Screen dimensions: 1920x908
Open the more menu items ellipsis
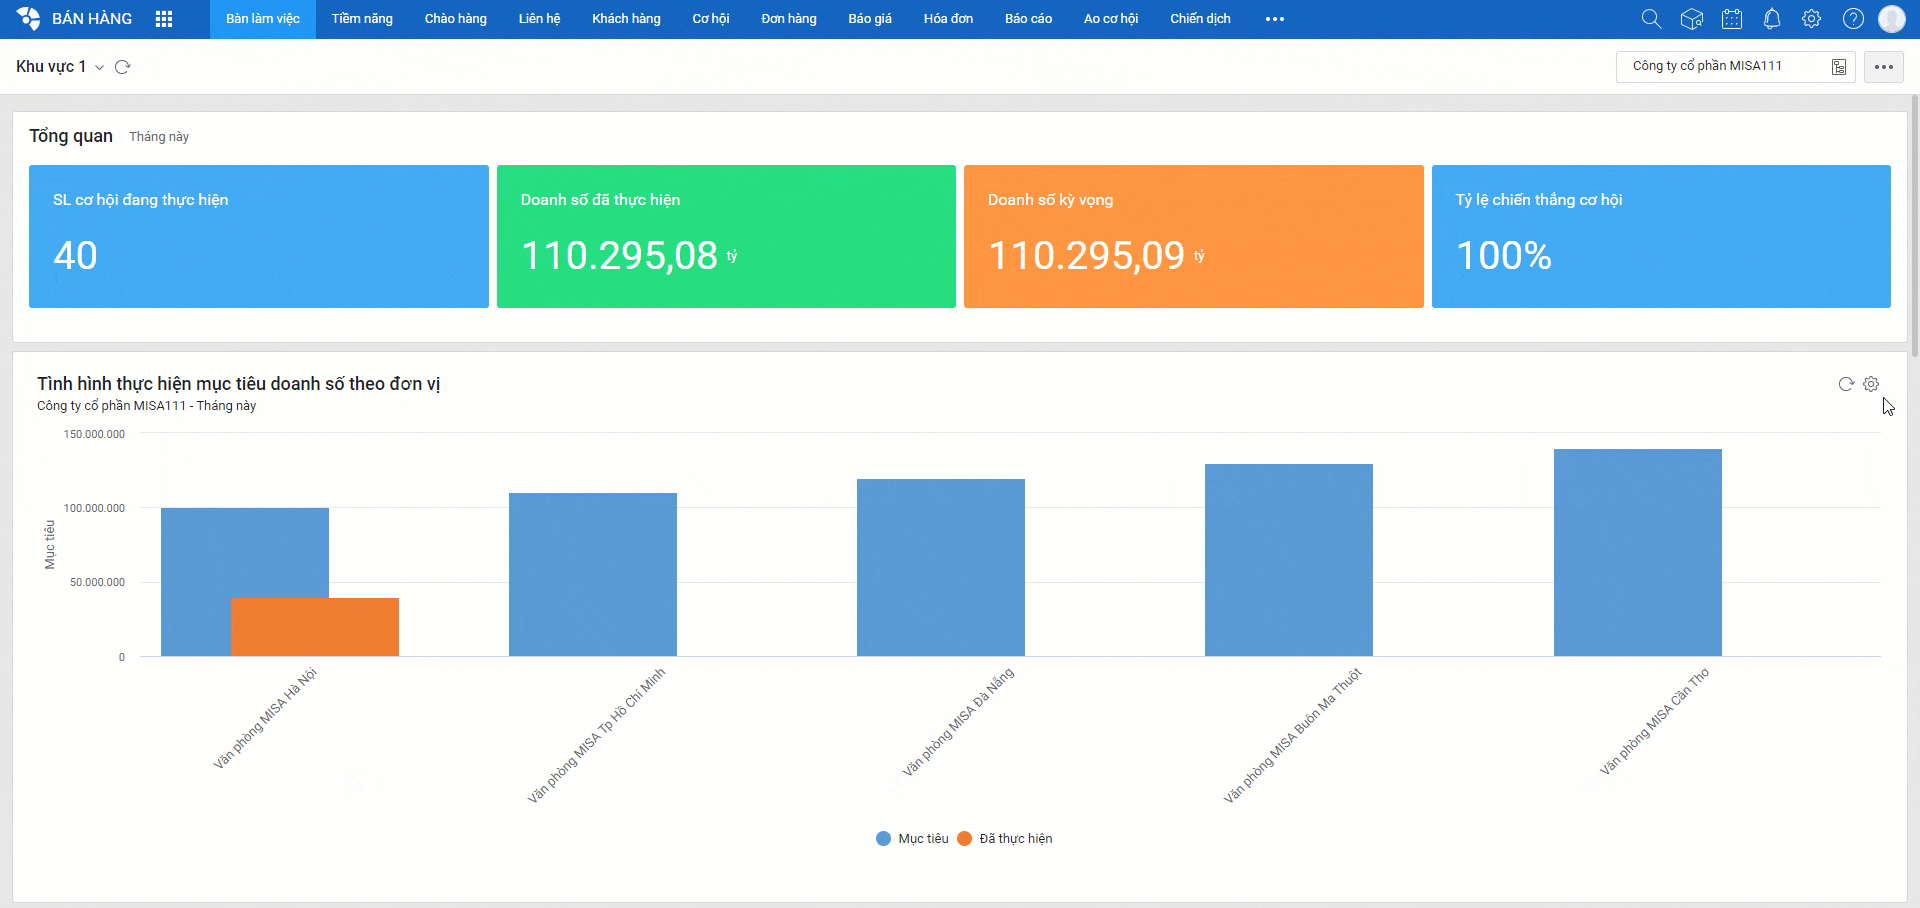pyautogui.click(x=1275, y=19)
